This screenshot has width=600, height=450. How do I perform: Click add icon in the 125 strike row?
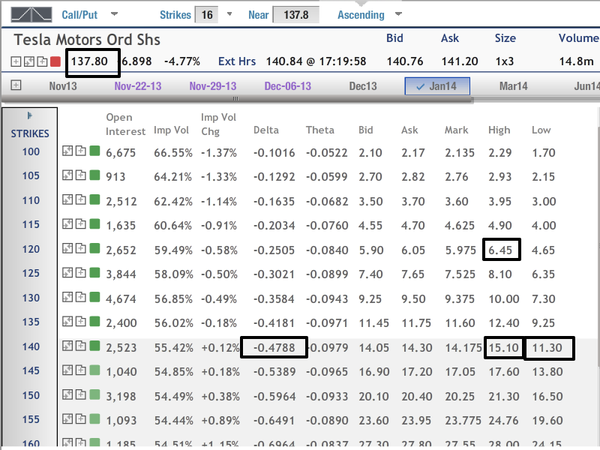[x=80, y=273]
